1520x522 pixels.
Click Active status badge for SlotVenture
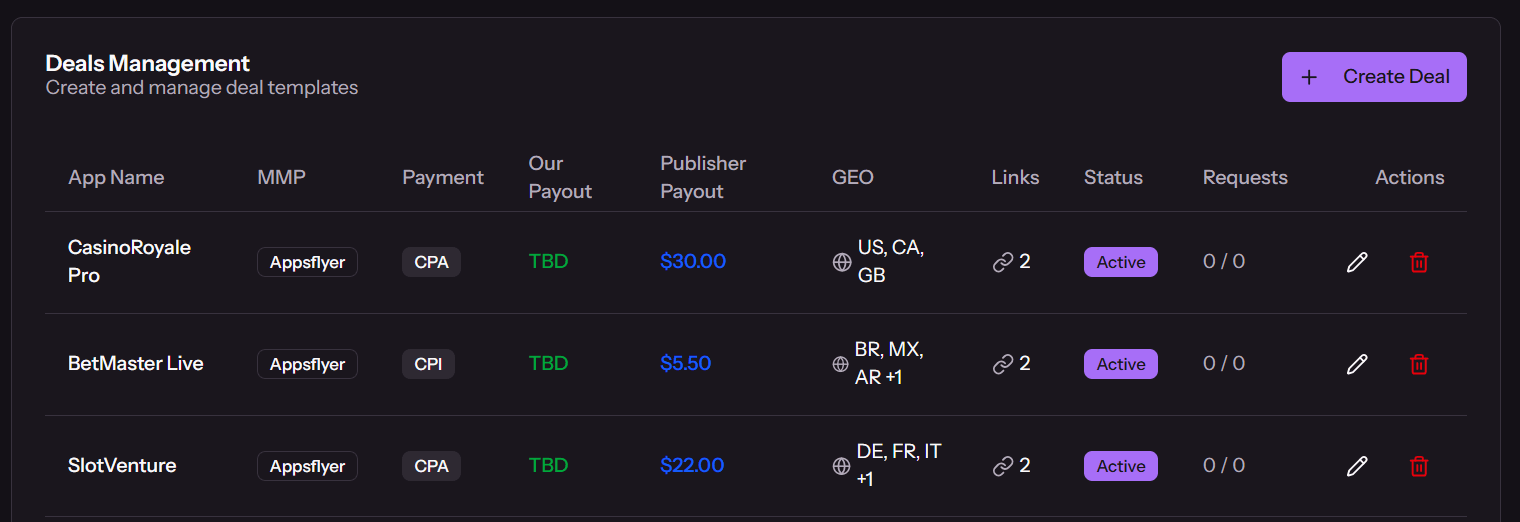[1120, 466]
